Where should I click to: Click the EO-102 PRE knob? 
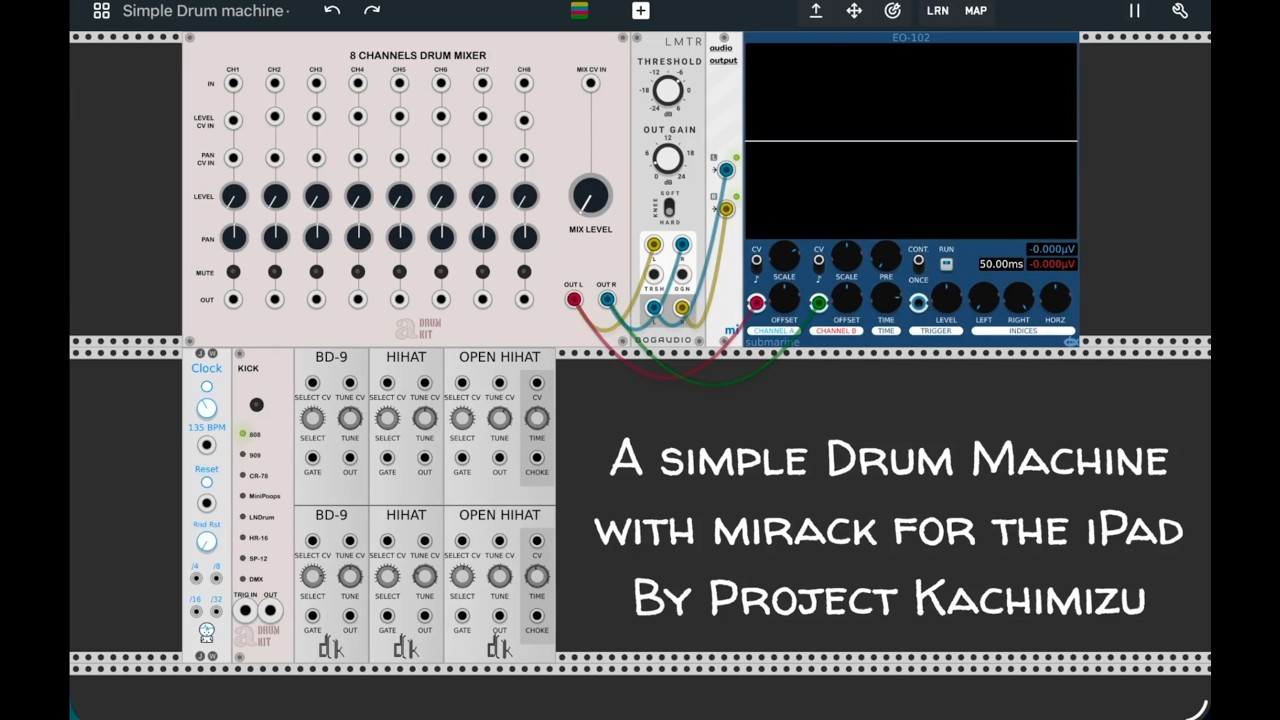coord(886,257)
